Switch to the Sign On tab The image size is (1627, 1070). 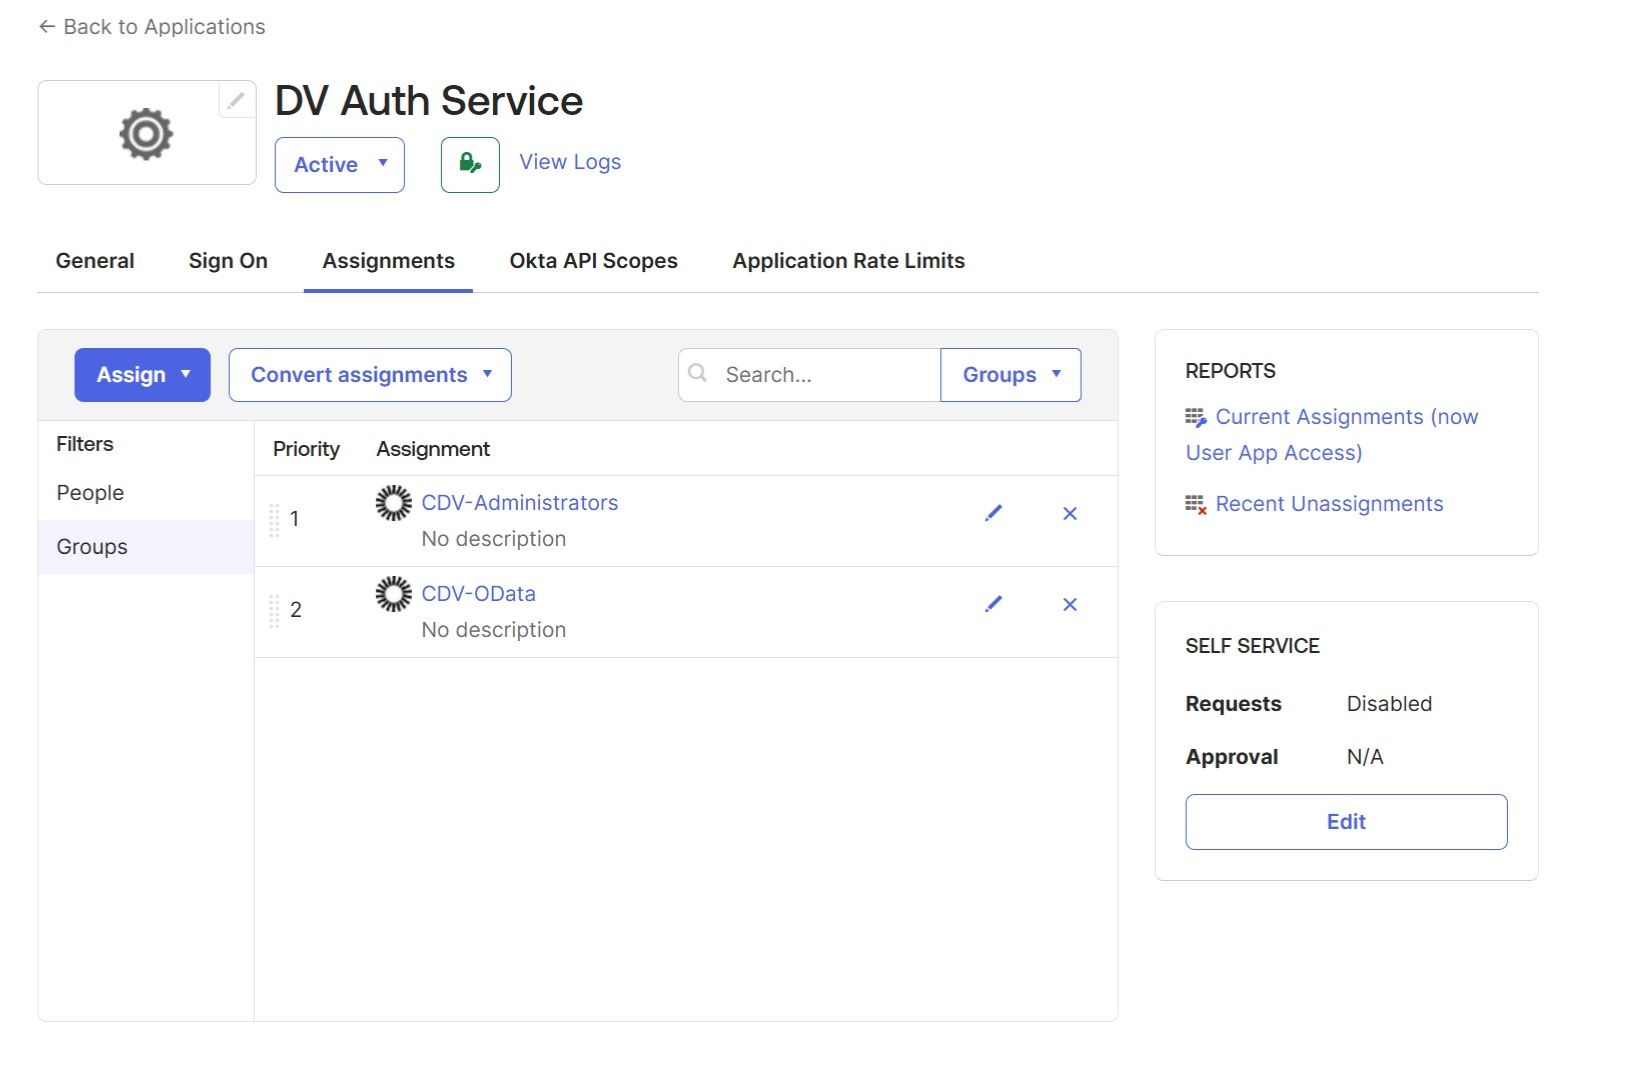[228, 261]
